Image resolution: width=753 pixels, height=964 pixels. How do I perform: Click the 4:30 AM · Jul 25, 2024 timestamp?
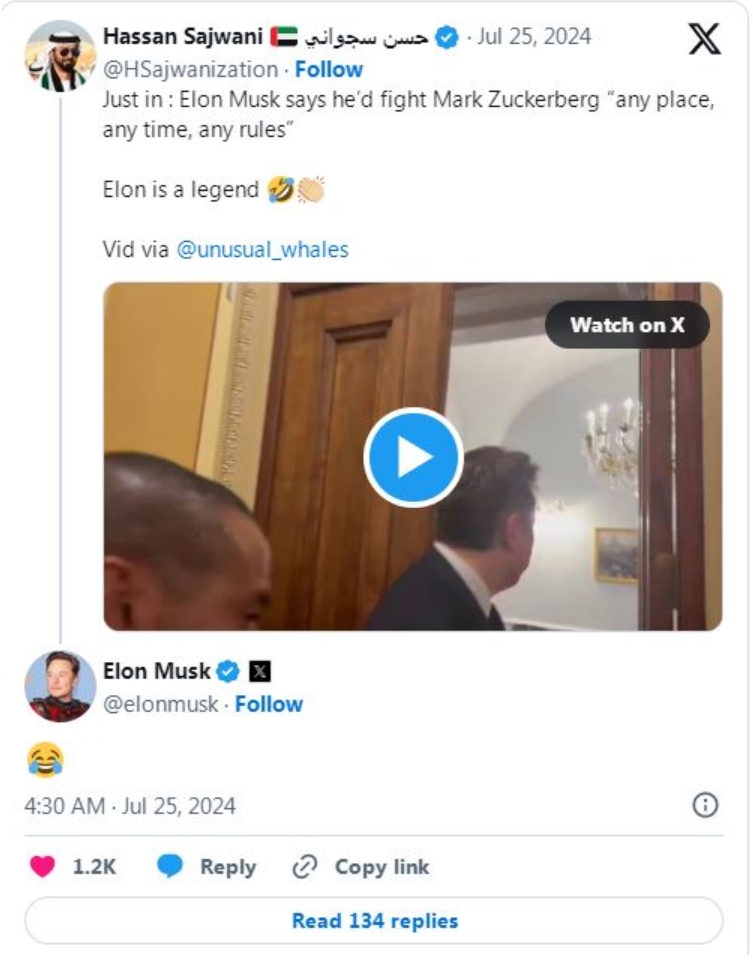pyautogui.click(x=130, y=806)
